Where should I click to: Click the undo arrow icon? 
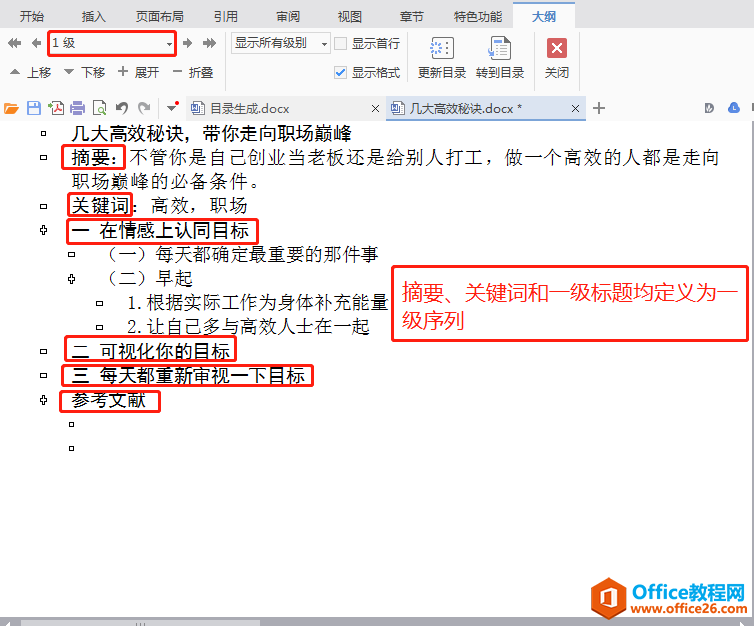point(122,108)
